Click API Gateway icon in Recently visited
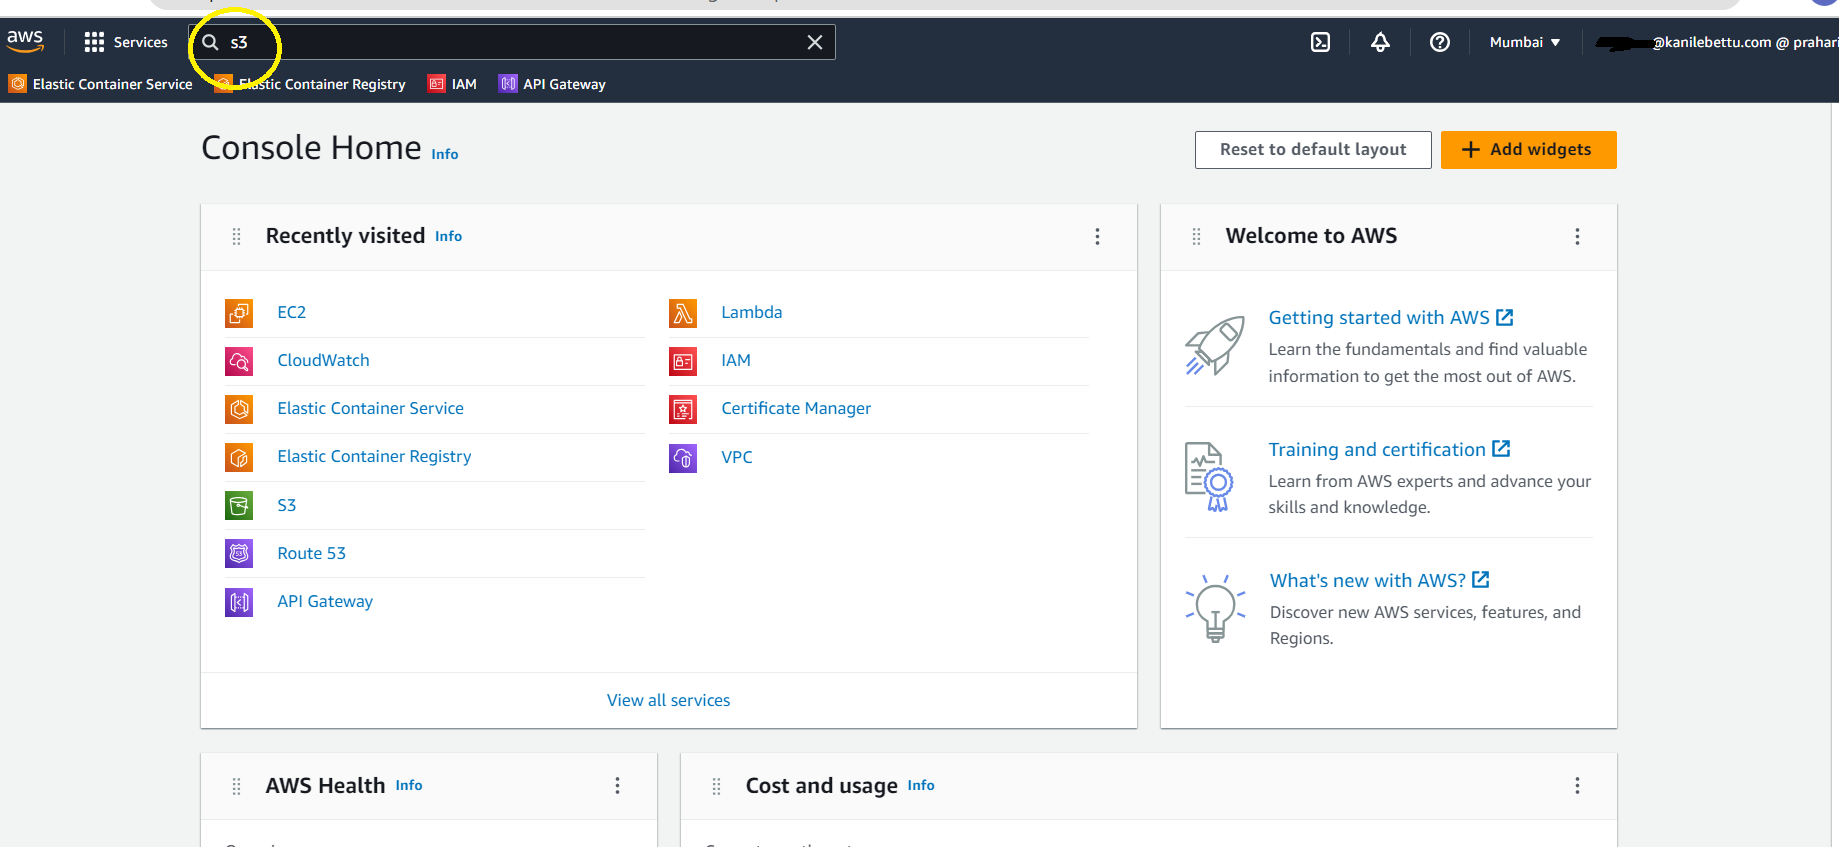Image resolution: width=1839 pixels, height=847 pixels. pyautogui.click(x=239, y=602)
